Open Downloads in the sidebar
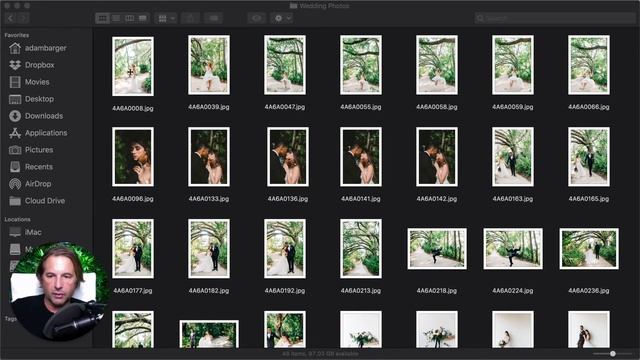This screenshot has width=640, height=360. [36, 116]
